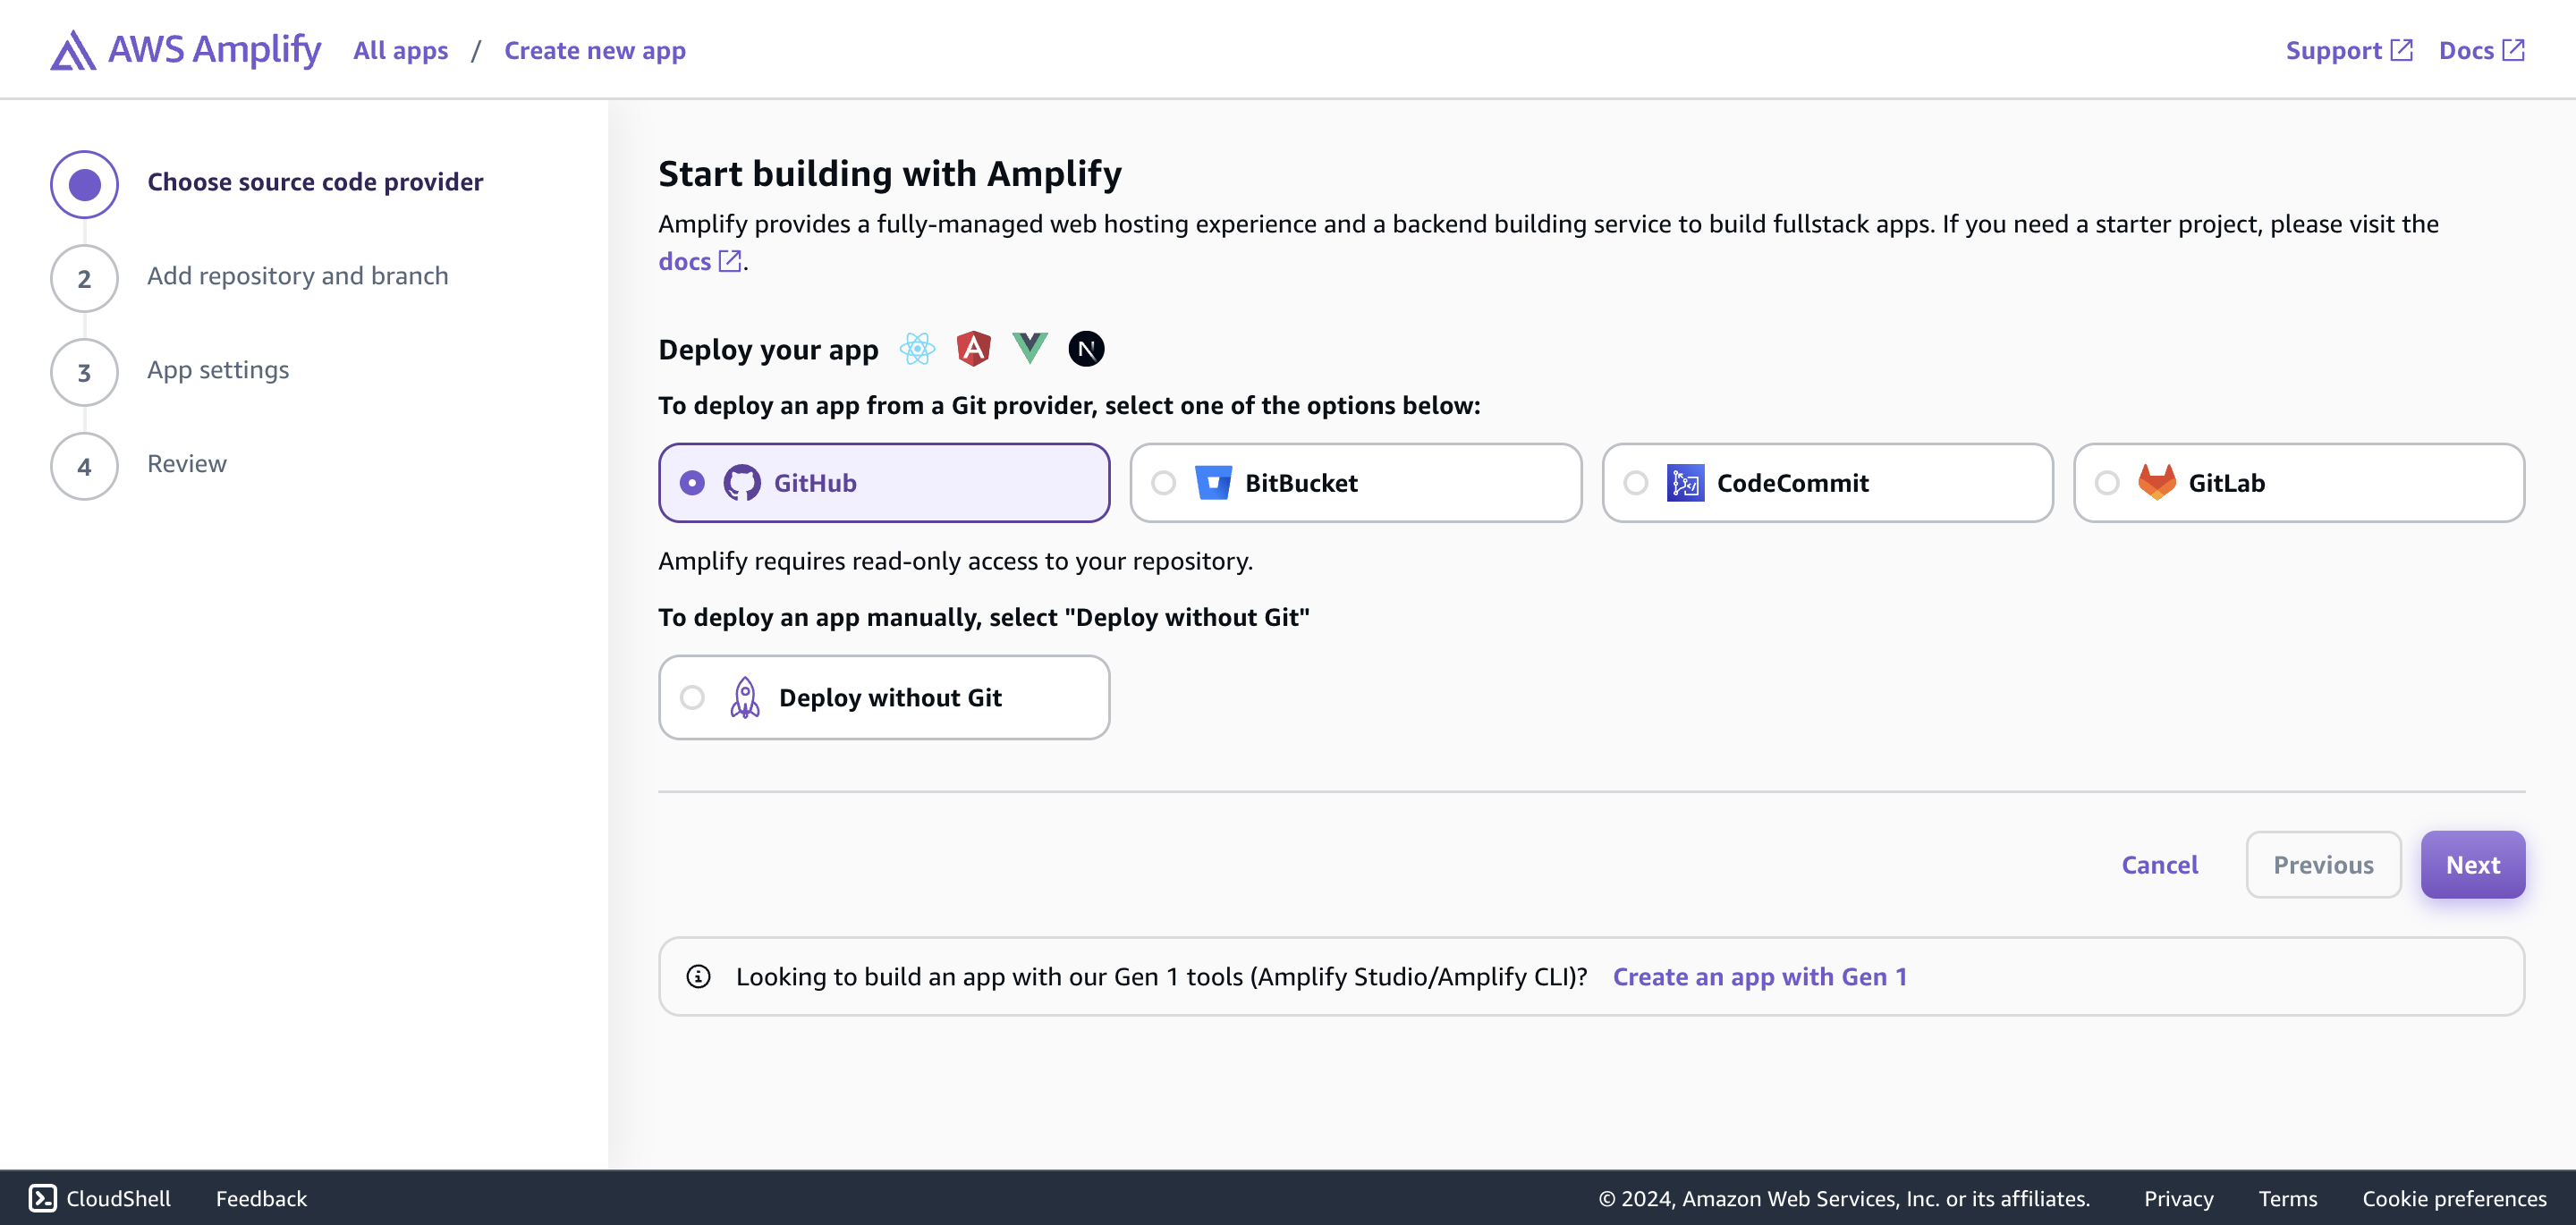
Task: Click 'Deploy your app' heading text
Action: [768, 350]
